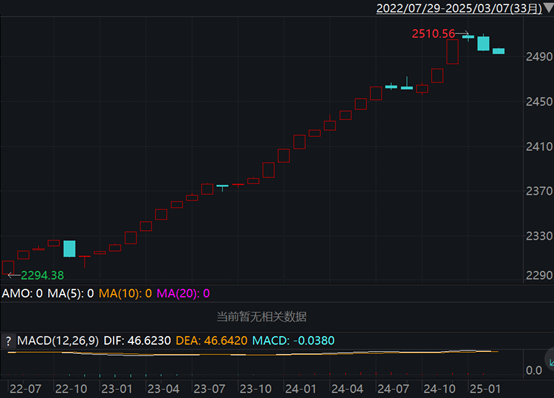This screenshot has height=398, width=554.
Task: Click the low price marker 2294.38
Action: click(x=42, y=275)
